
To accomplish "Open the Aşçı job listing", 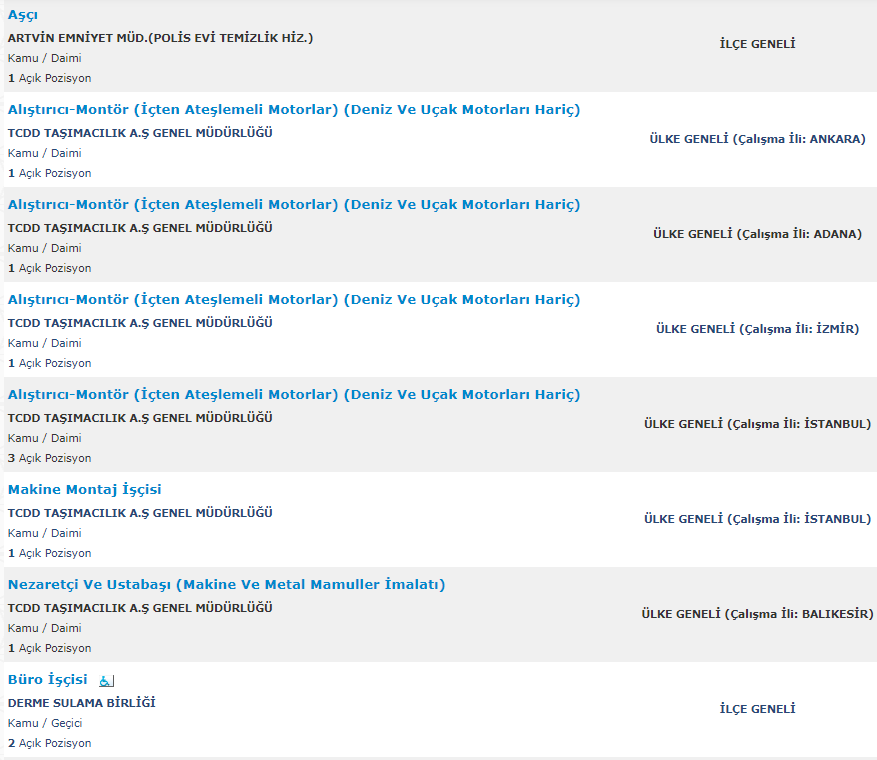I will (x=23, y=15).
